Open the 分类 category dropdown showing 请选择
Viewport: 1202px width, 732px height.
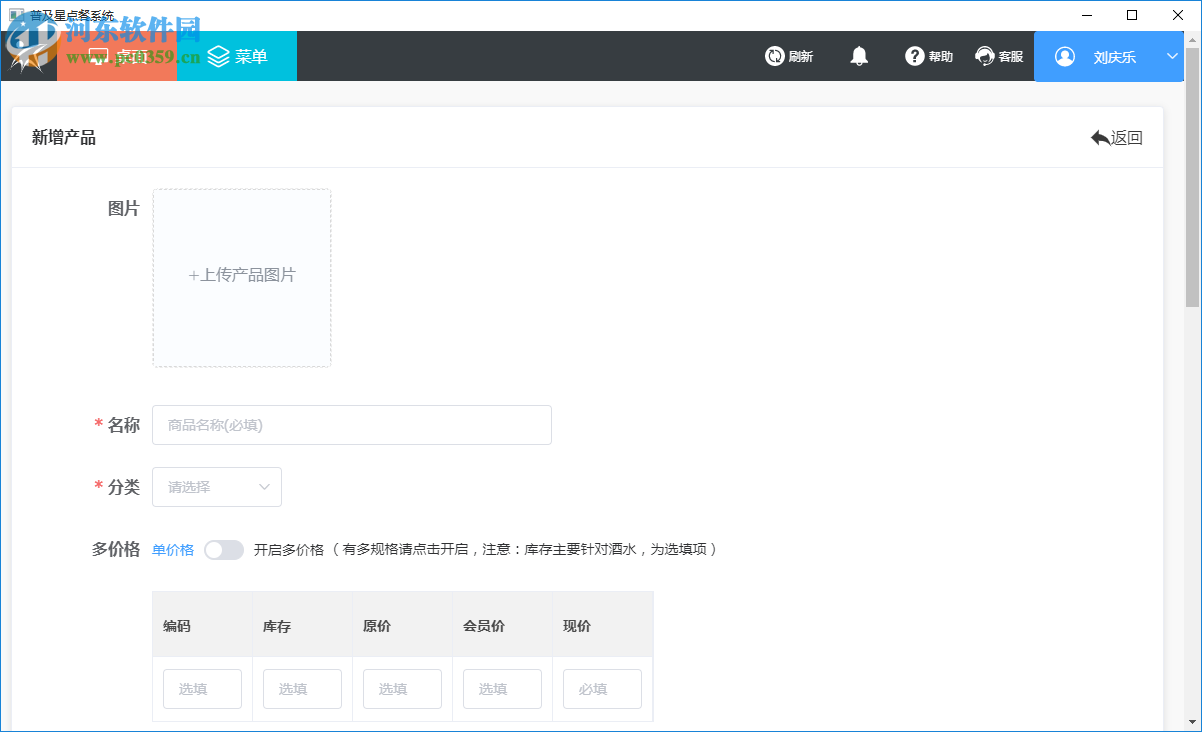(217, 487)
